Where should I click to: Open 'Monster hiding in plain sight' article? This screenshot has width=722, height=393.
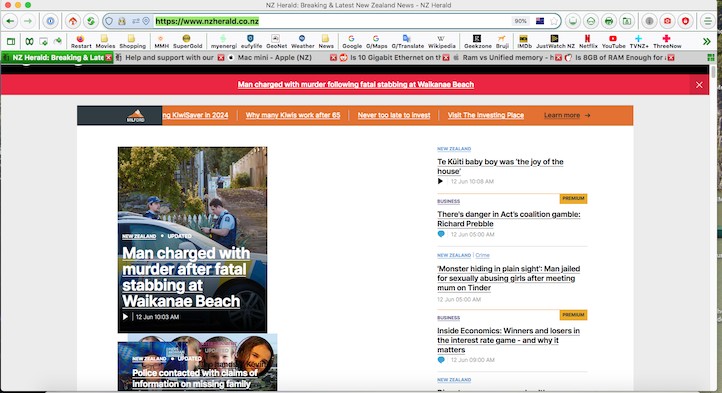pyautogui.click(x=508, y=278)
